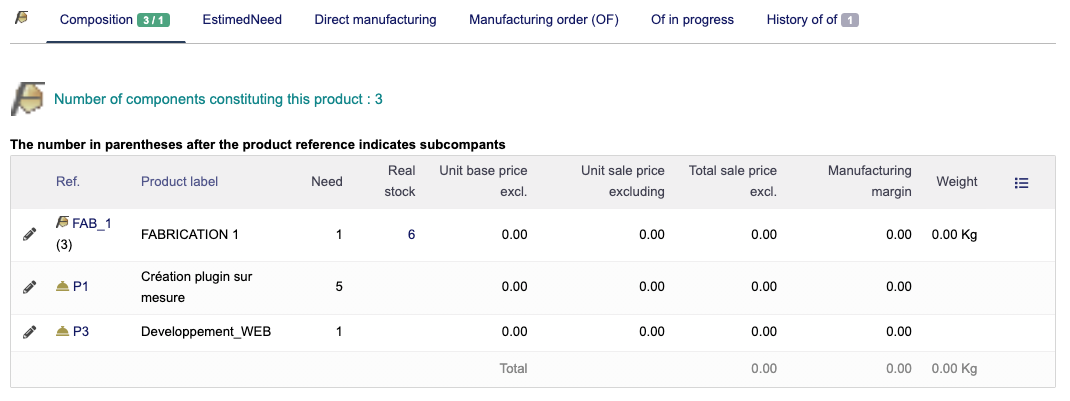Image resolution: width=1070 pixels, height=401 pixels.
Task: Click the real stock value 6
Action: pyautogui.click(x=411, y=235)
